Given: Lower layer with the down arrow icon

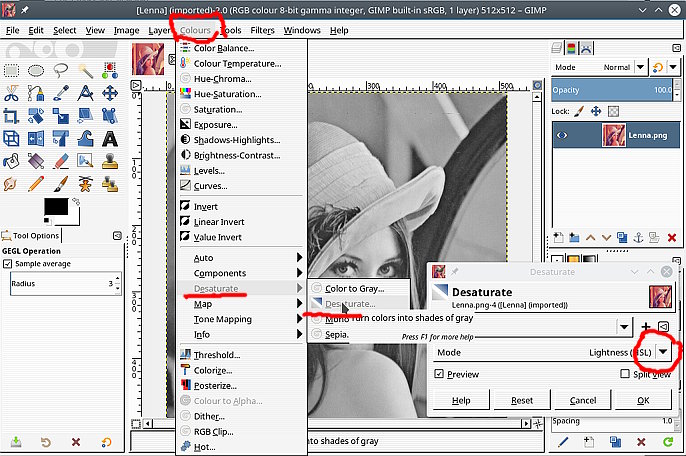Looking at the screenshot, I should pyautogui.click(x=606, y=238).
